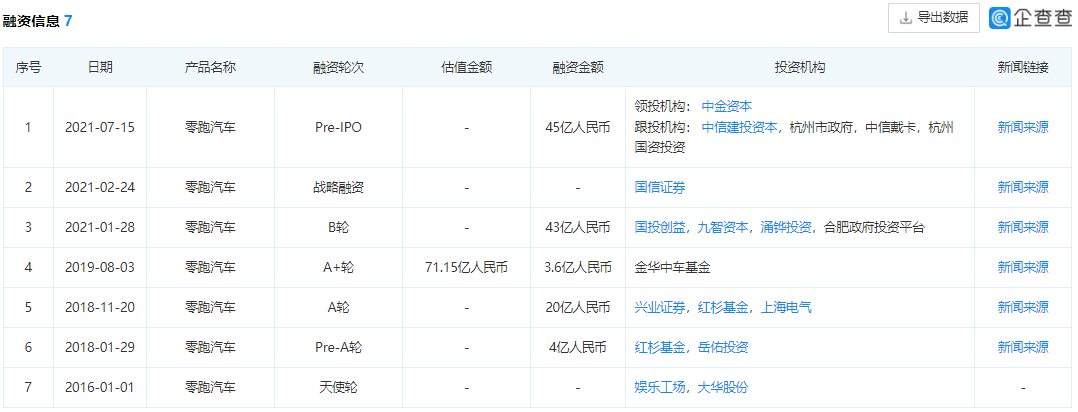This screenshot has width=1078, height=412.
Task: Click investor text 金华中车基金
Action: tap(672, 267)
